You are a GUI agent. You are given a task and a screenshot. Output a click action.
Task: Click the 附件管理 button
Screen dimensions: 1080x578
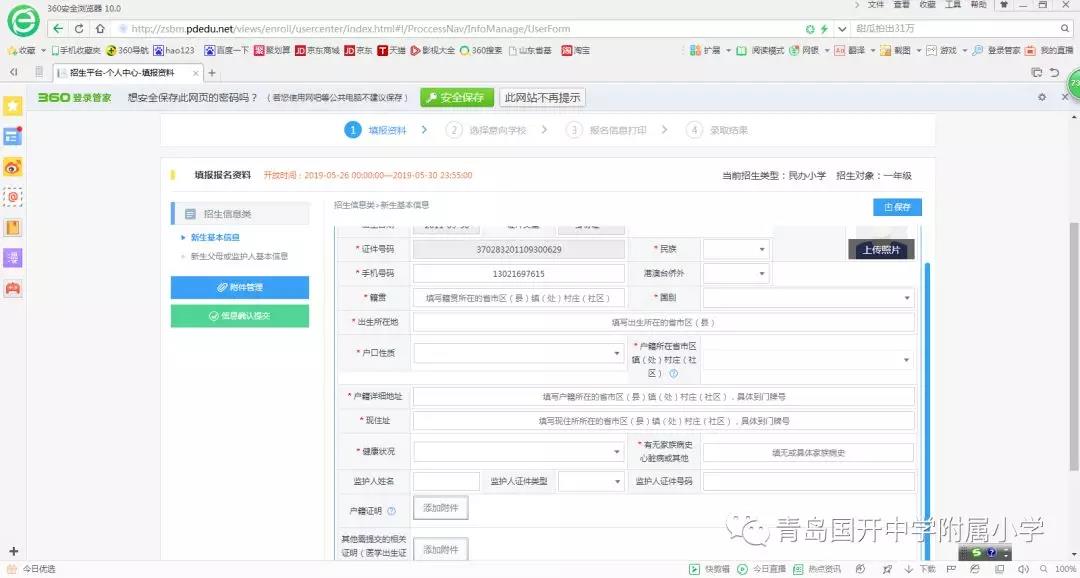pos(240,287)
